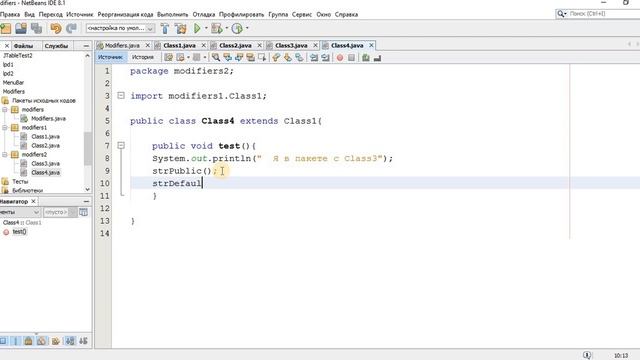The image size is (640, 360).
Task: Toggle Sort by Name in Navigator
Action: [70, 341]
